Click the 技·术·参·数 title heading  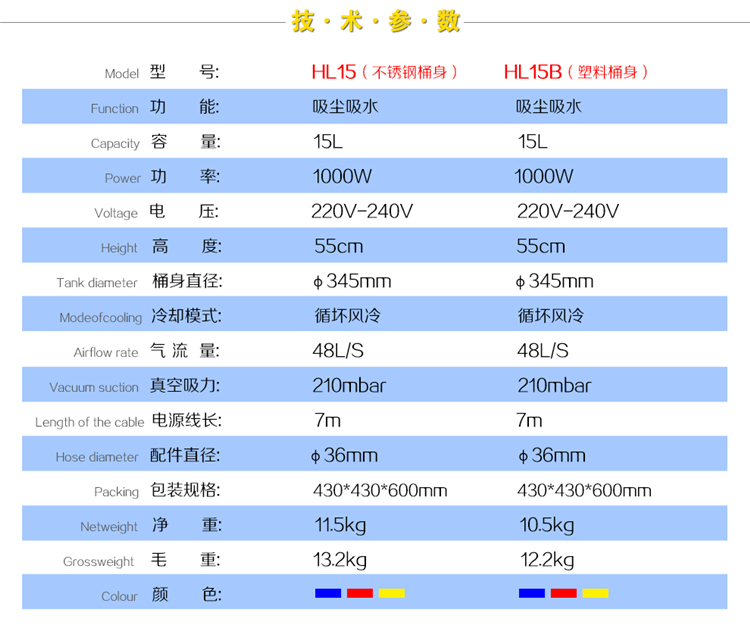pos(375,22)
